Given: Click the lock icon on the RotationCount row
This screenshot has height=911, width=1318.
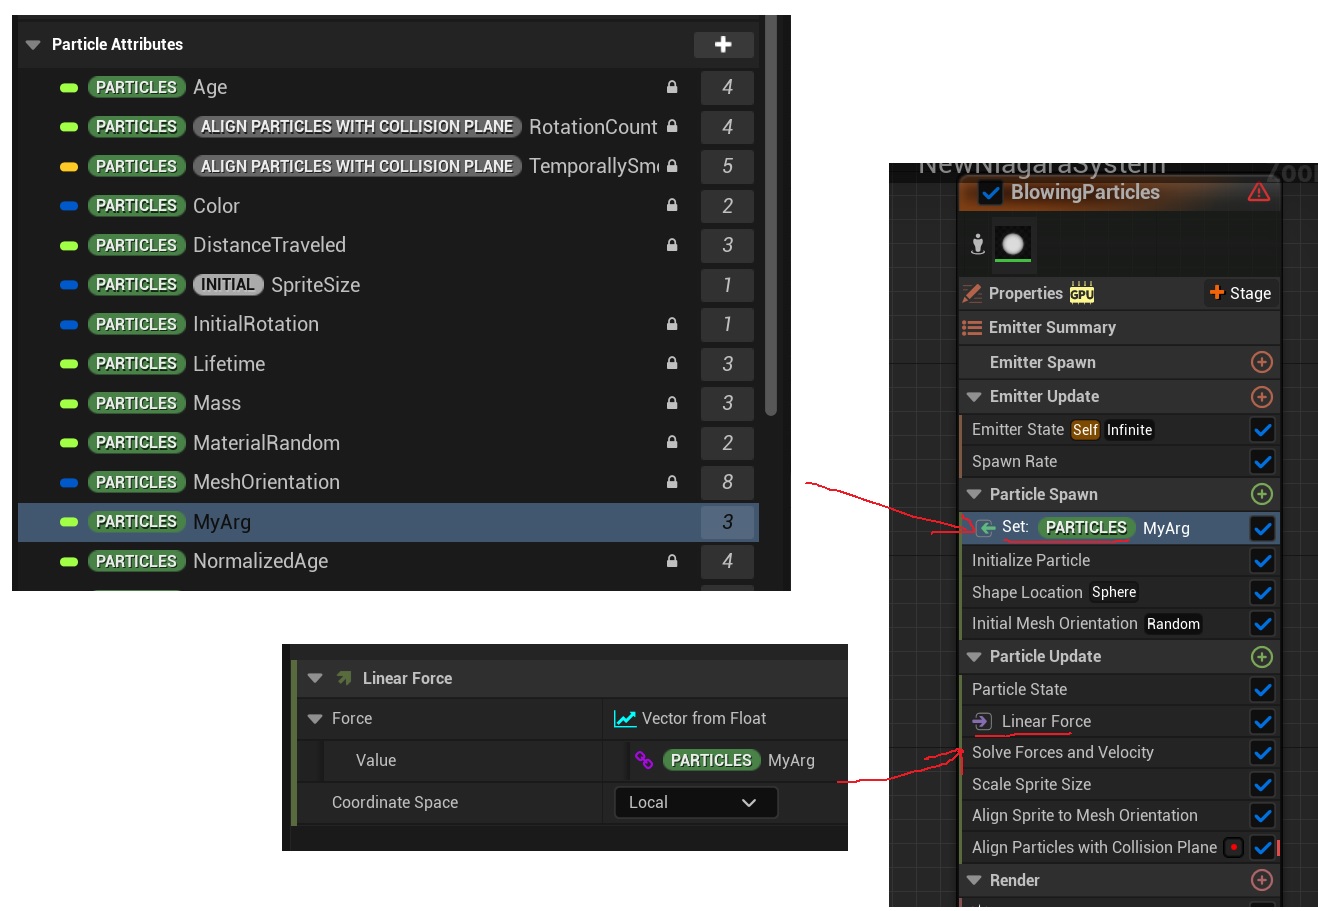Looking at the screenshot, I should coord(672,126).
